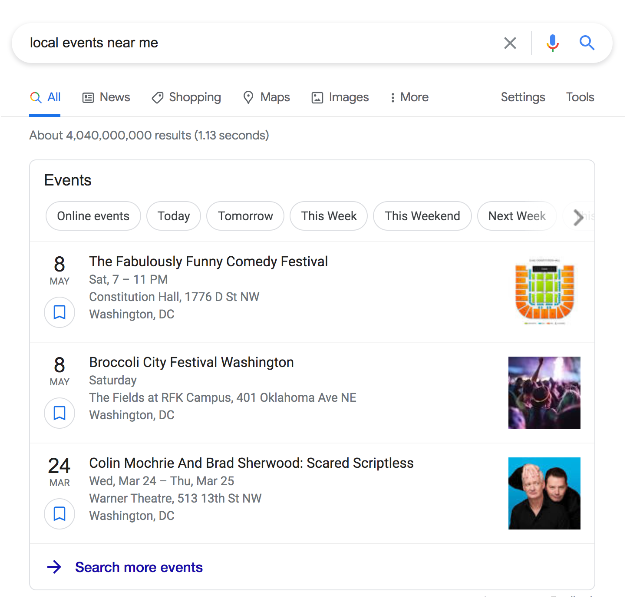Open the Settings menu
This screenshot has width=627, height=599.
point(523,97)
